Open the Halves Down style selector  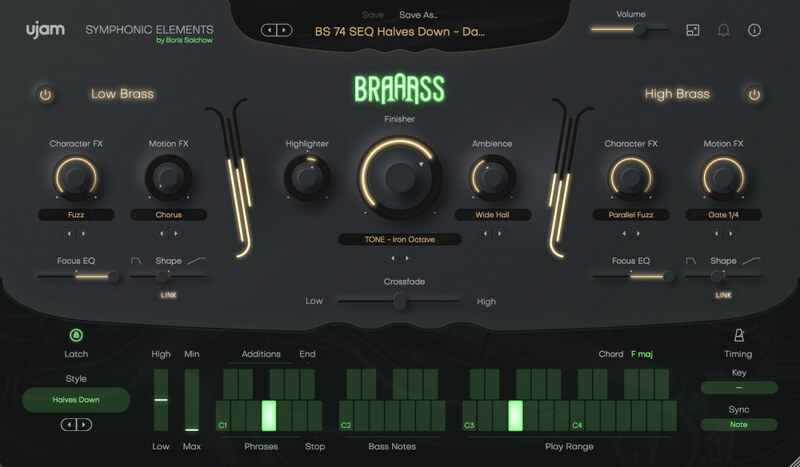(76, 400)
